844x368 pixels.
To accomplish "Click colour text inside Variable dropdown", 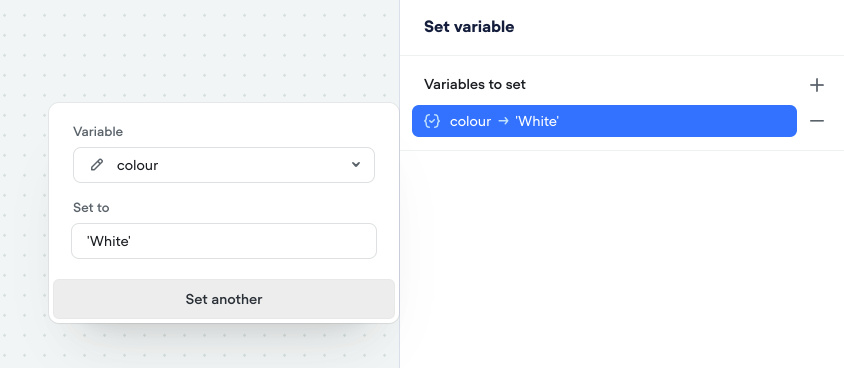I will coord(137,165).
